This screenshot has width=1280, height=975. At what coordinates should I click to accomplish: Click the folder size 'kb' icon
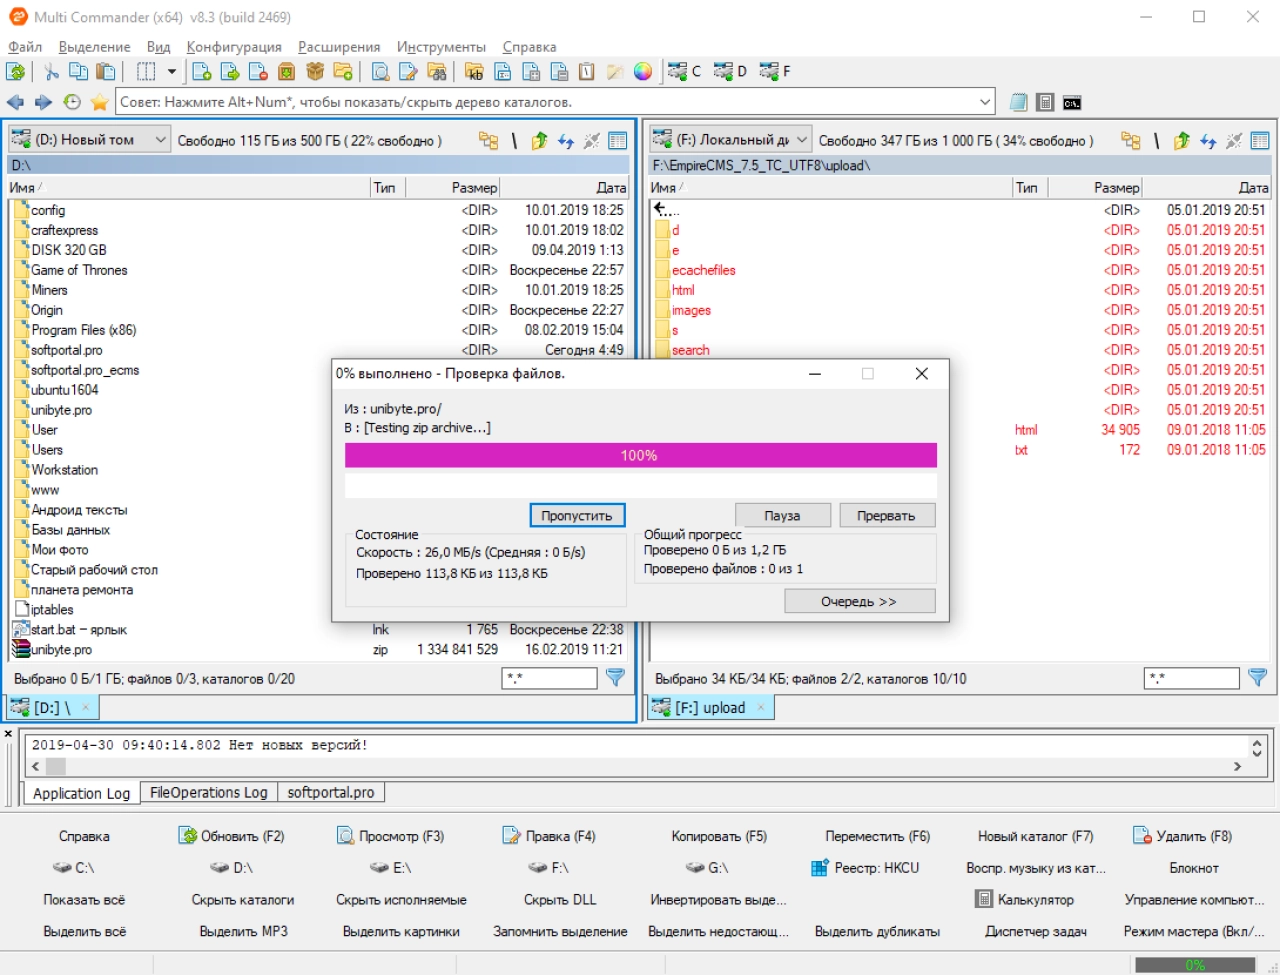click(x=474, y=71)
